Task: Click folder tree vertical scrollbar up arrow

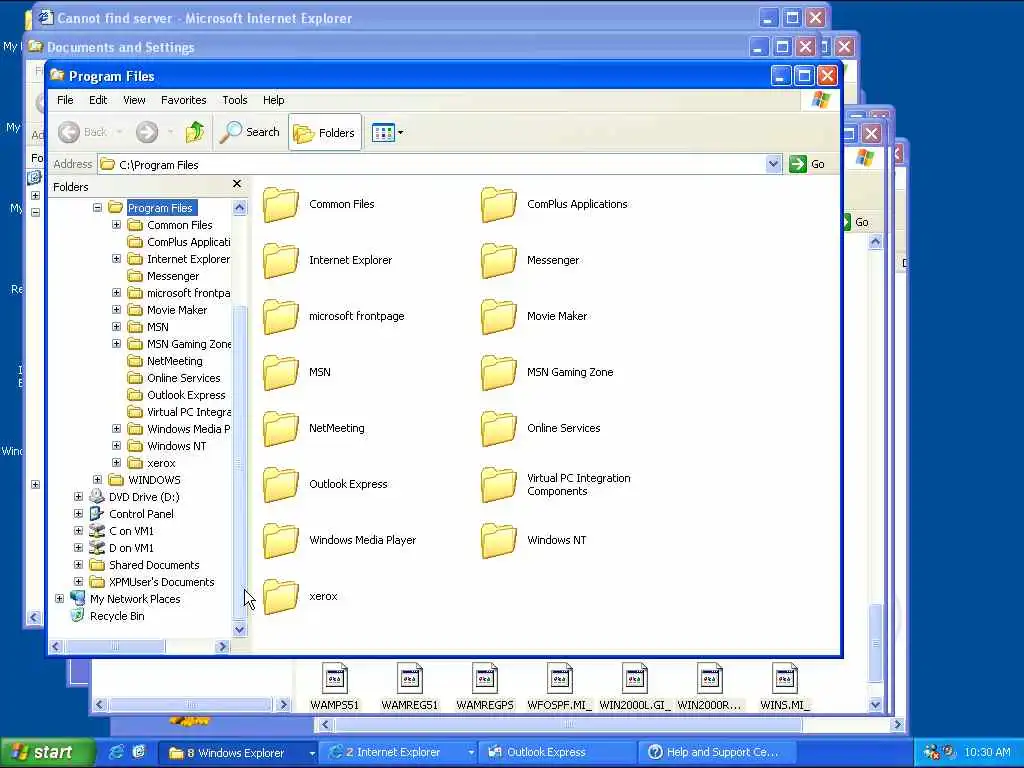Action: point(240,208)
